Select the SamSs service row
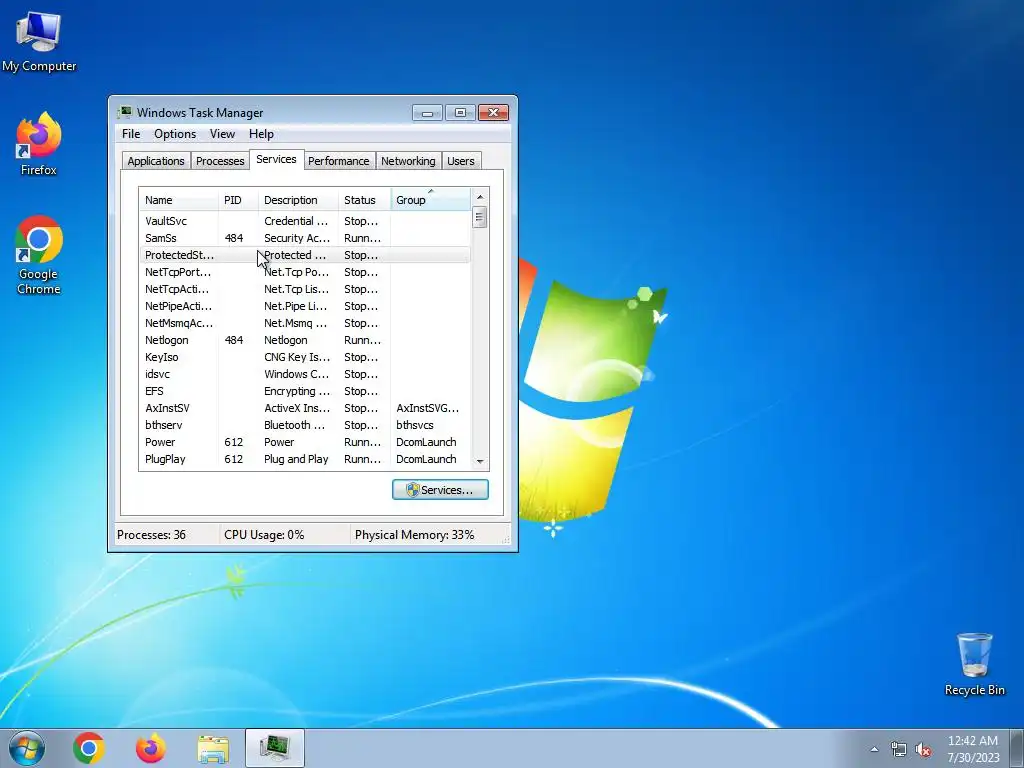Viewport: 1024px width, 768px height. [x=304, y=238]
